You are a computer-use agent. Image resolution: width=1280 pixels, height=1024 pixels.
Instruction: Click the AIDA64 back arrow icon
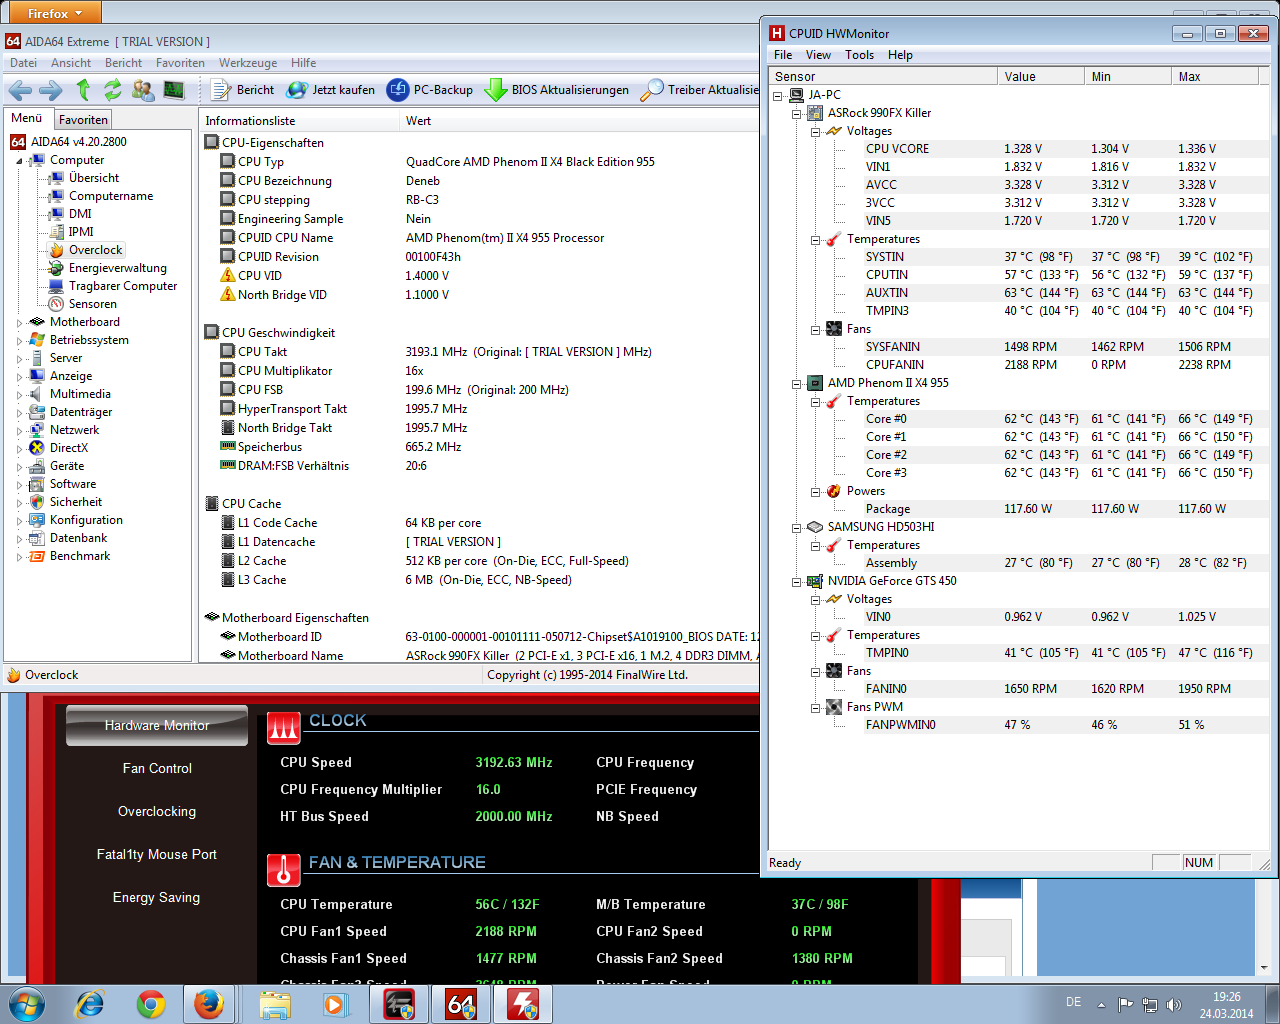coord(19,90)
